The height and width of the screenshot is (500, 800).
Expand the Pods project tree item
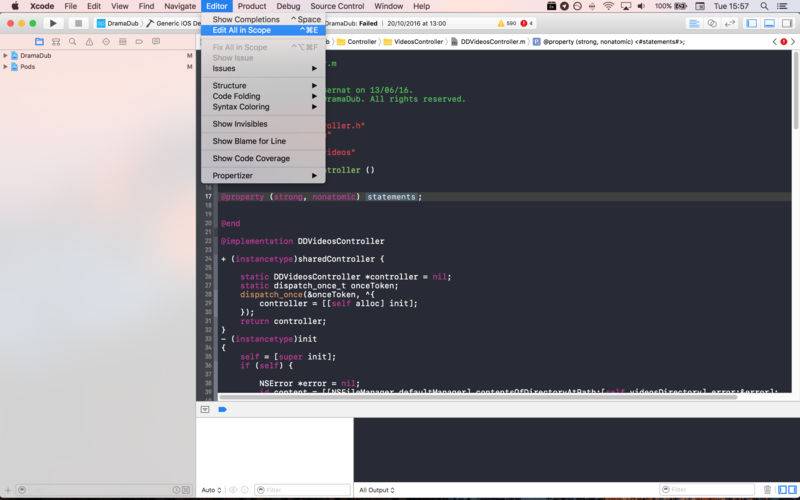pyautogui.click(x=5, y=66)
